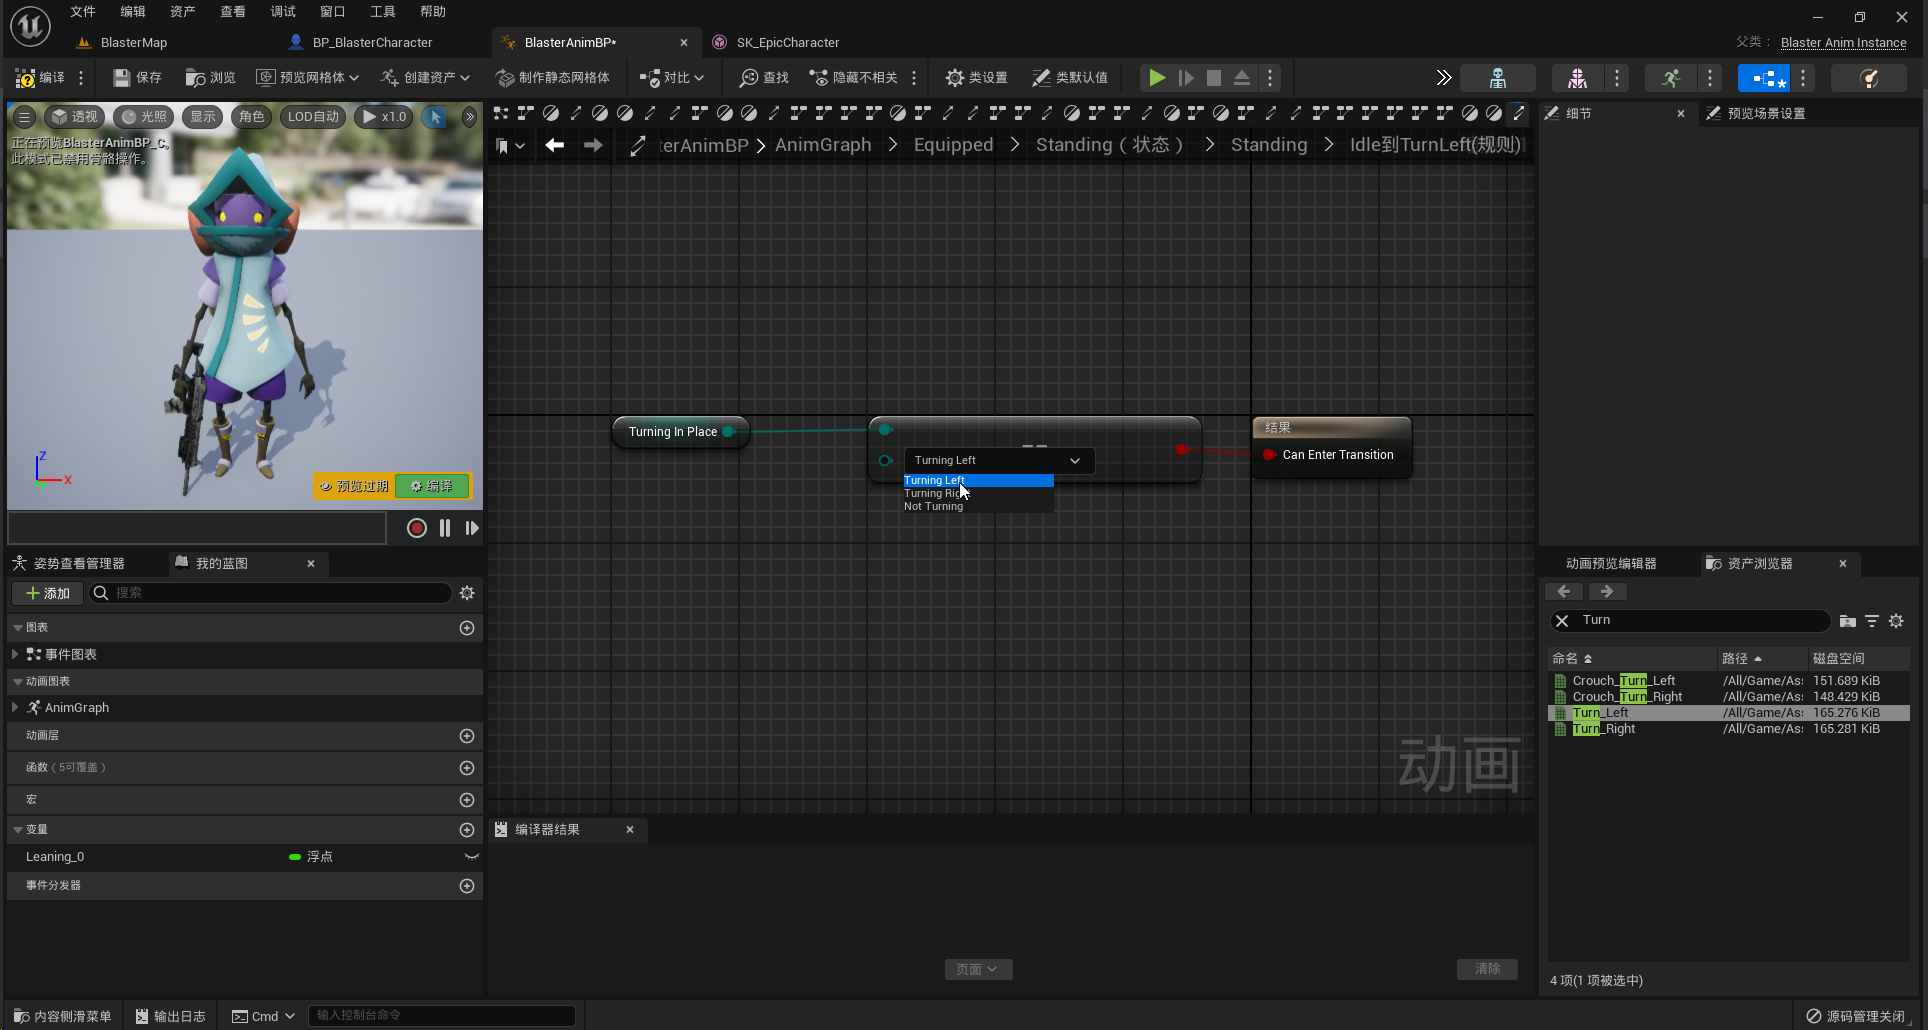Viewport: 1928px width, 1030px height.
Task: Switch to skeletal mesh mode icon
Action: coord(1577,77)
